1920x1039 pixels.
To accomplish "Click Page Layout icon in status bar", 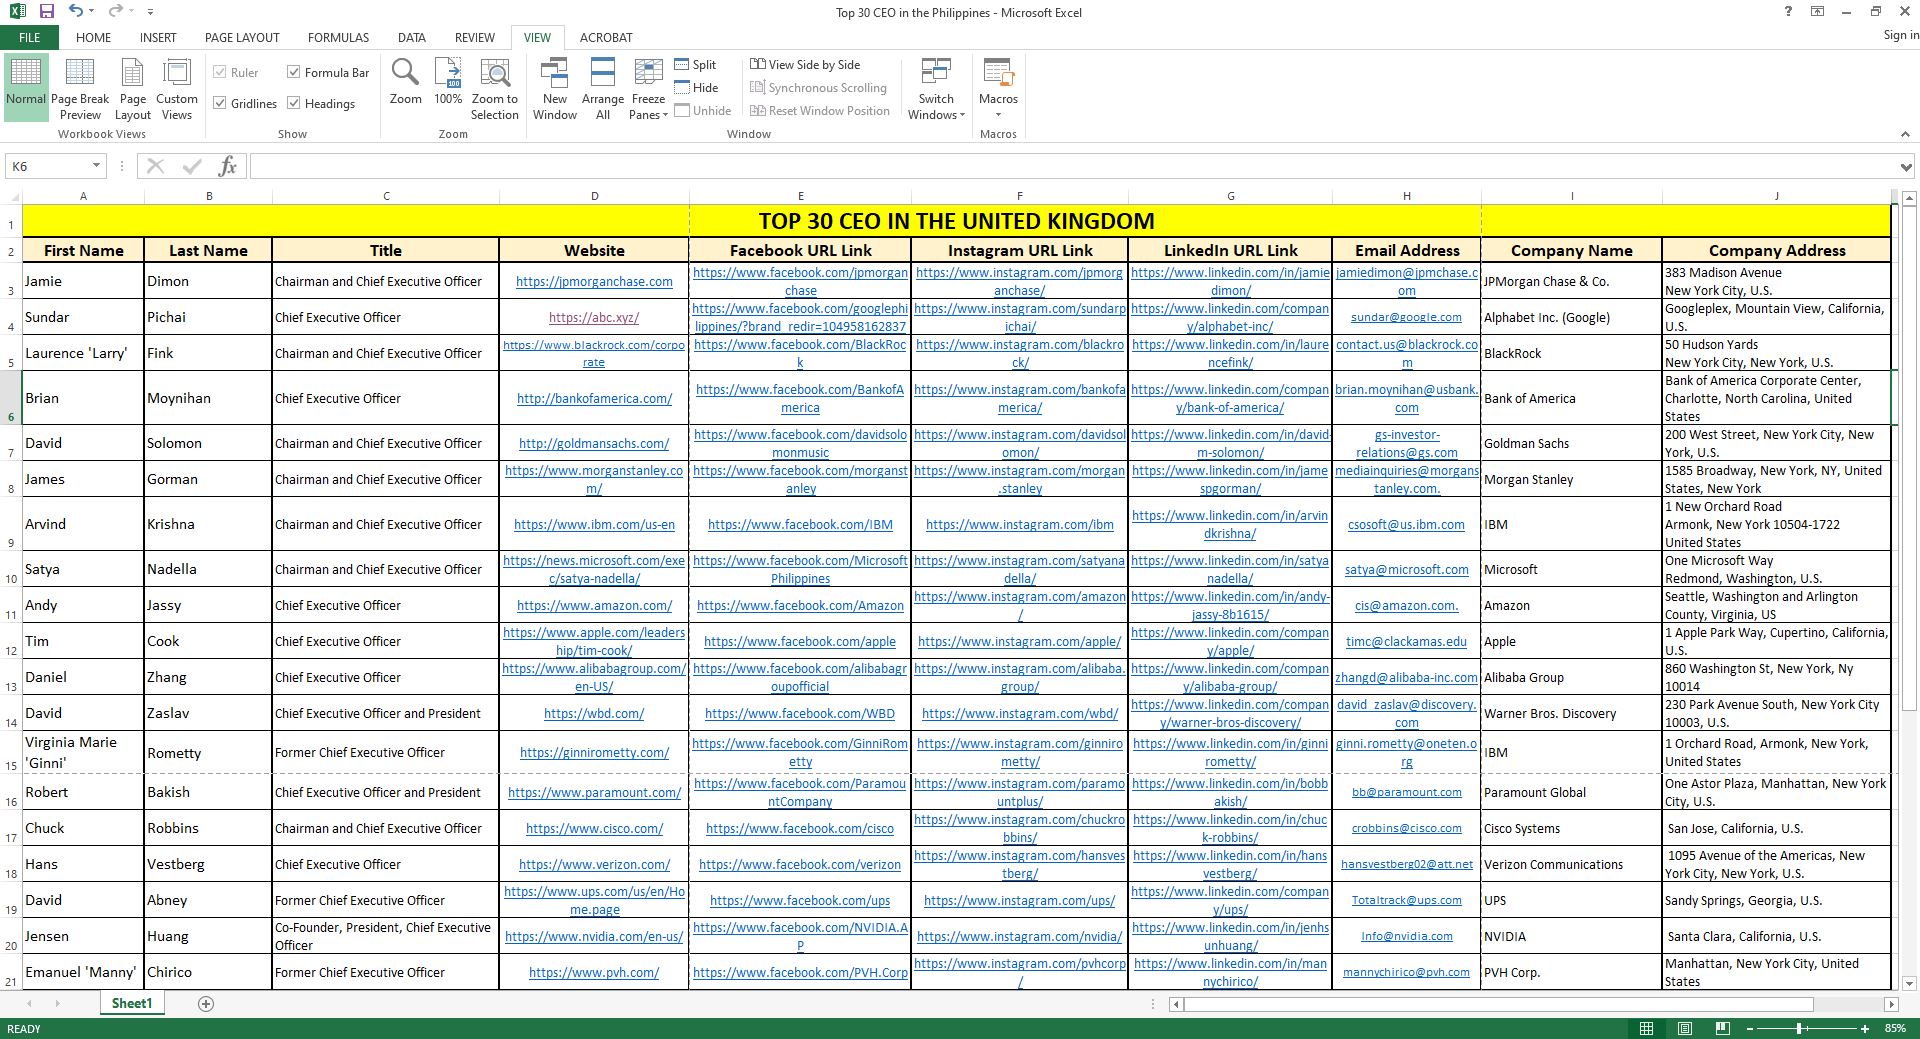I will pos(1685,1028).
